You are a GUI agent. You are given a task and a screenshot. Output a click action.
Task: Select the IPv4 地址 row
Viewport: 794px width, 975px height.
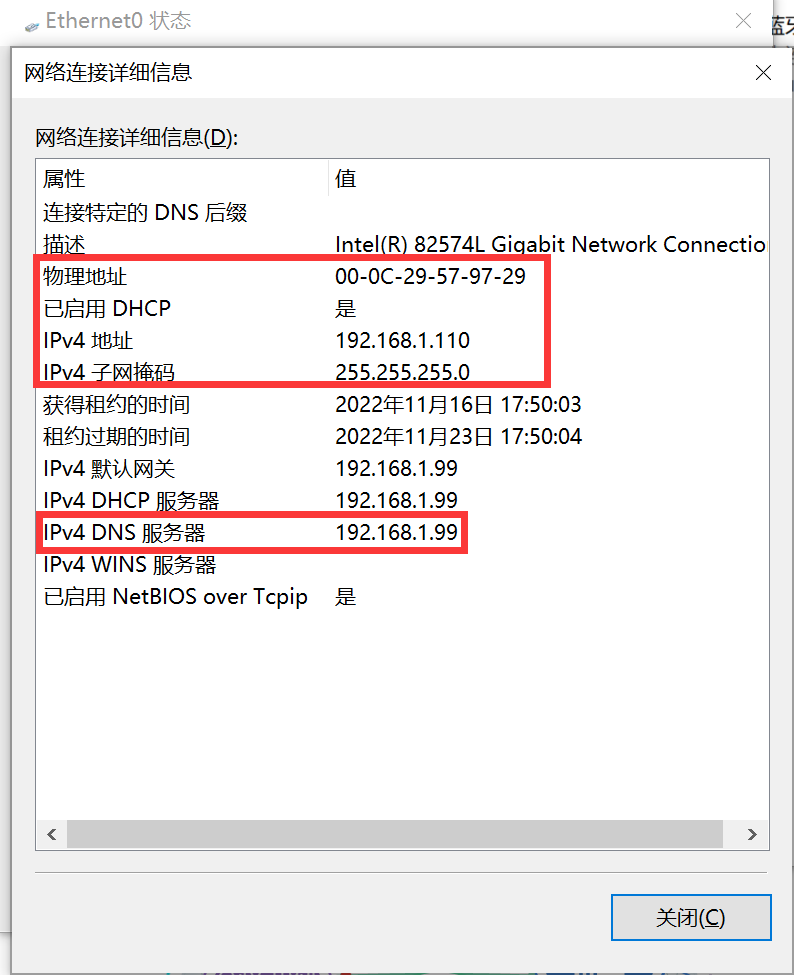tap(88, 340)
